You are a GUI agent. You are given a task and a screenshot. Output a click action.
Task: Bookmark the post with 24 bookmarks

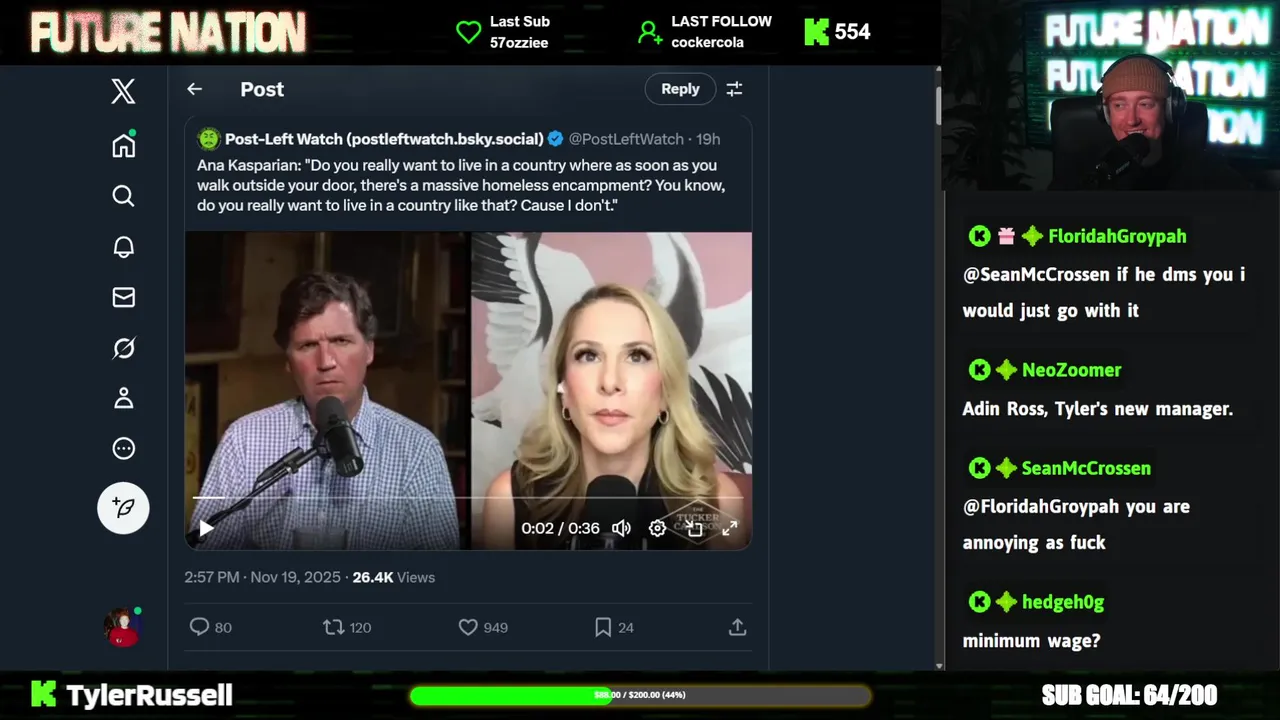click(x=614, y=627)
